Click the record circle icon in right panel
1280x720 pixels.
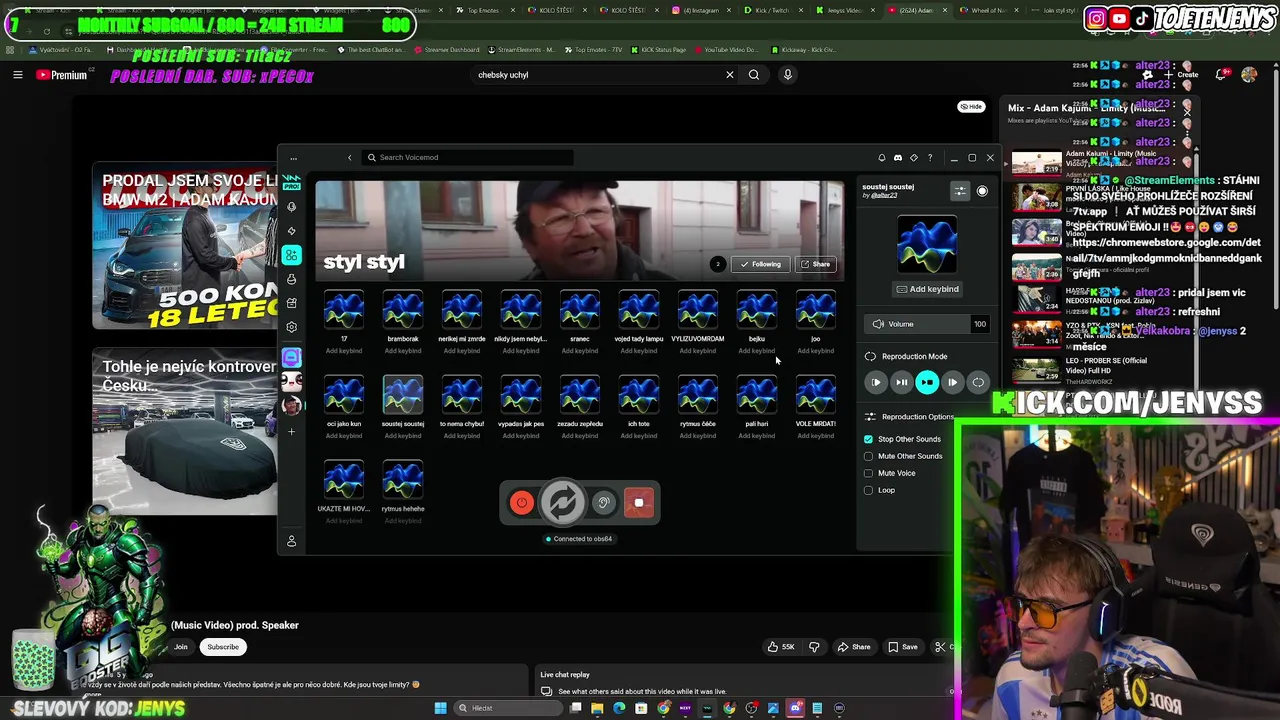pos(982,191)
